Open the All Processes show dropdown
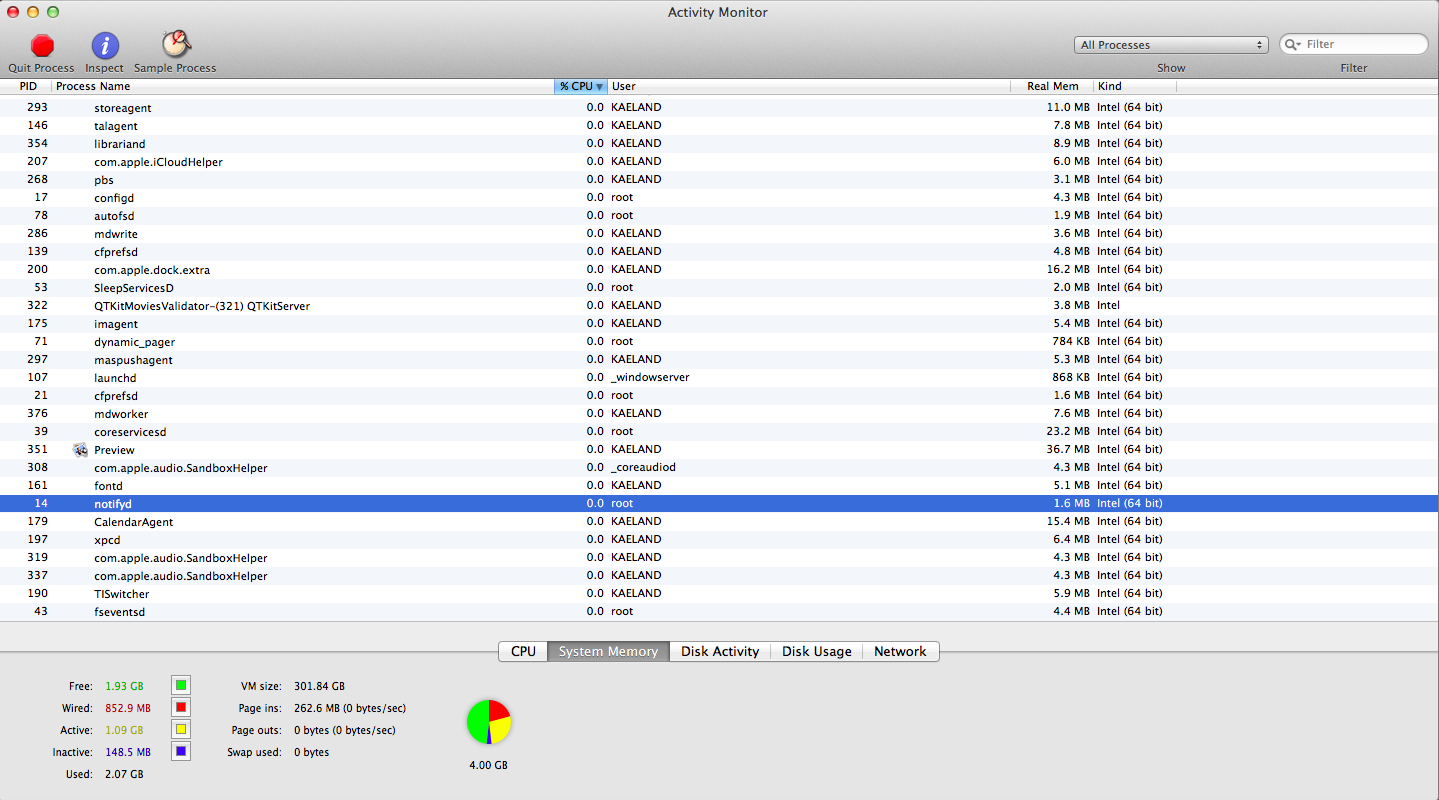Image resolution: width=1439 pixels, height=800 pixels. point(1172,45)
